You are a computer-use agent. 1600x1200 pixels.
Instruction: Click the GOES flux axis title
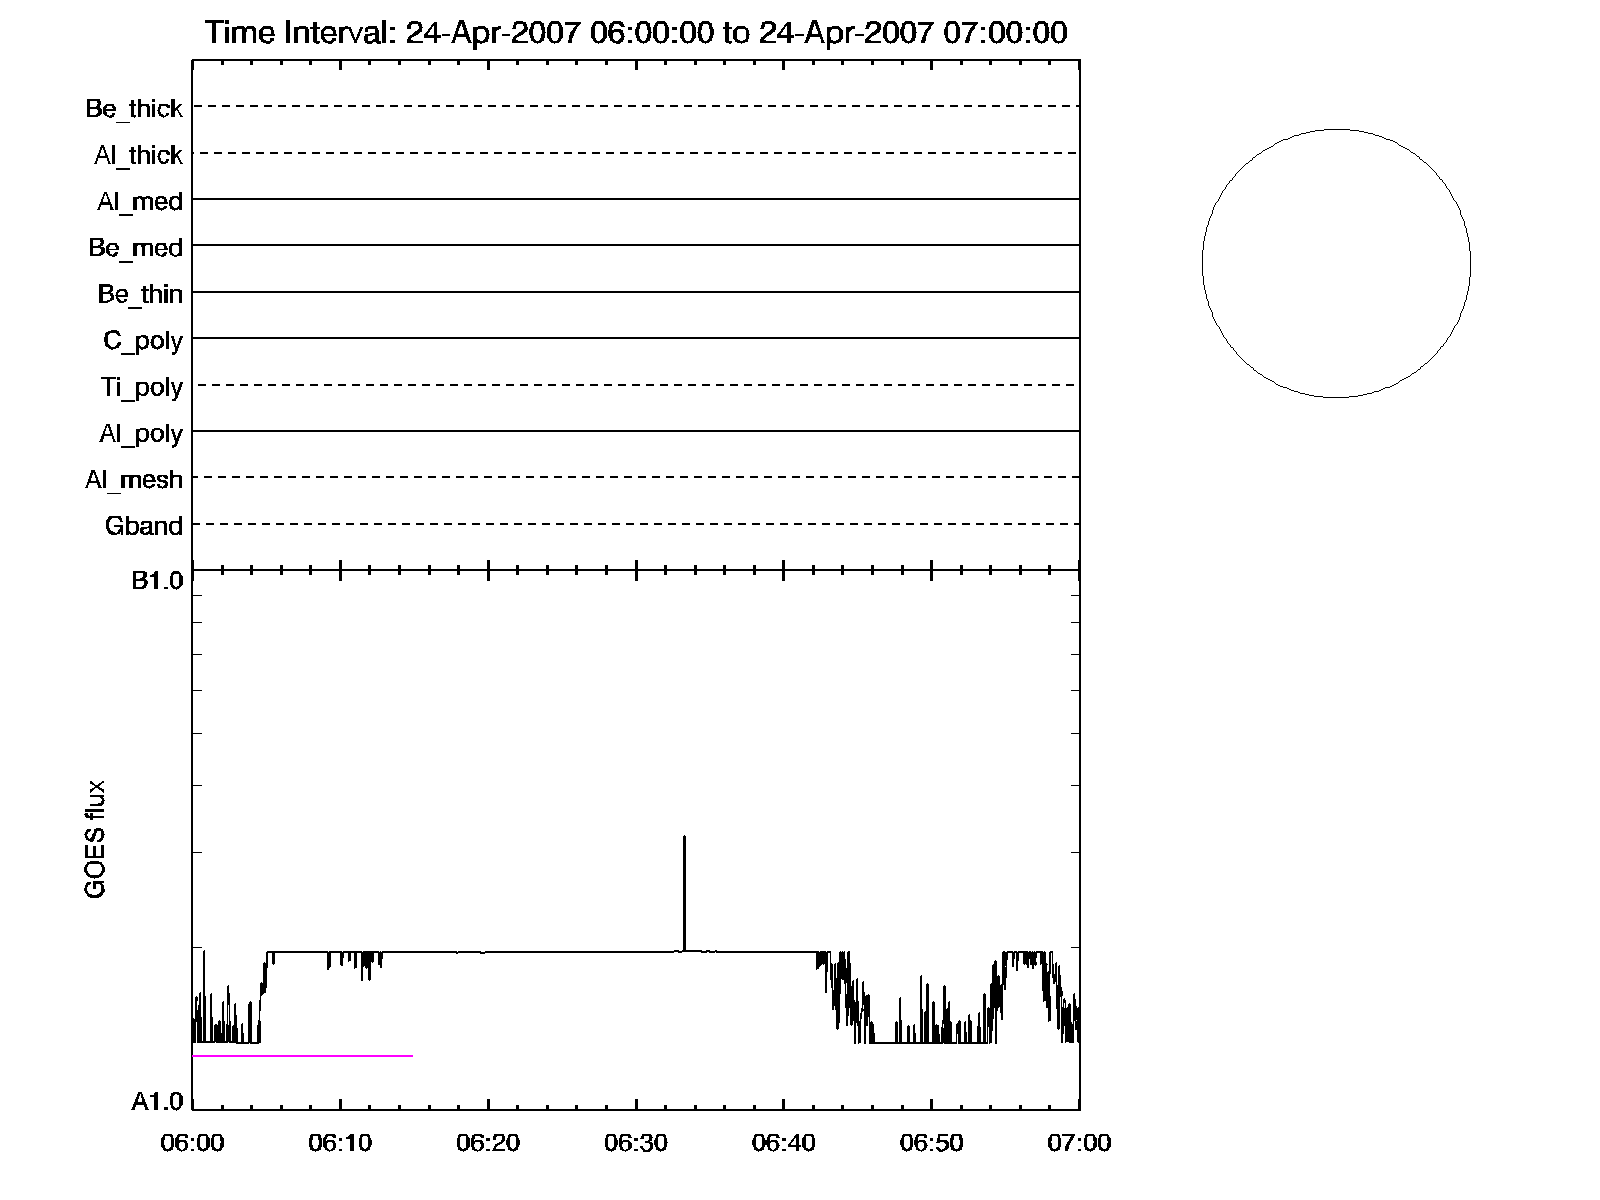[95, 840]
